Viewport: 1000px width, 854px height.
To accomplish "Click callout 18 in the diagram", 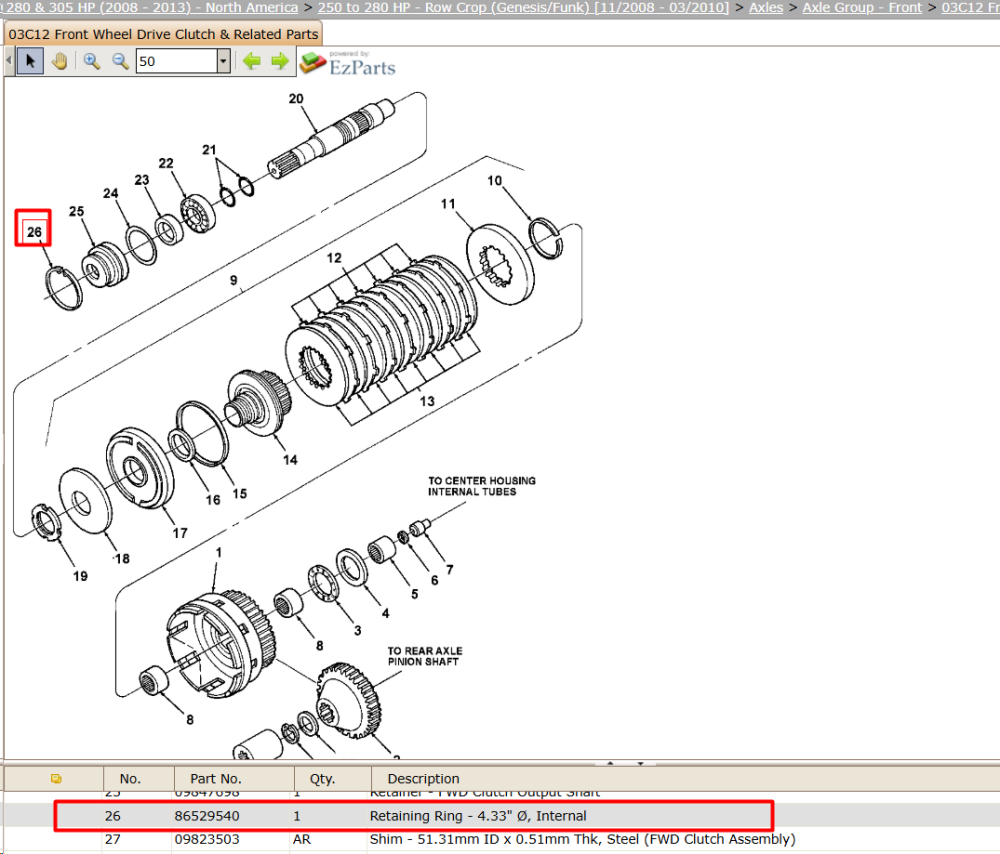I will [122, 559].
